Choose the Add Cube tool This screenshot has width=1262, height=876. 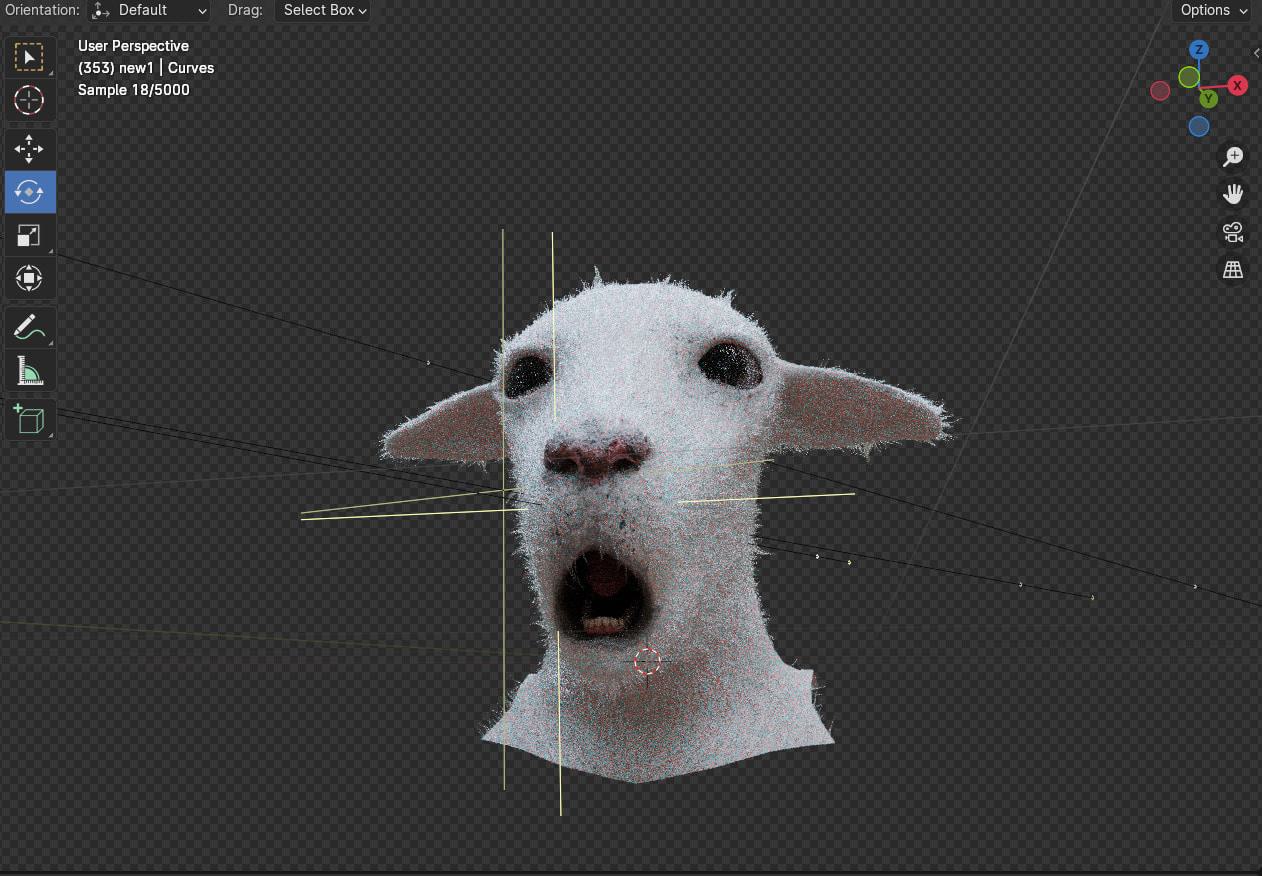[29, 419]
